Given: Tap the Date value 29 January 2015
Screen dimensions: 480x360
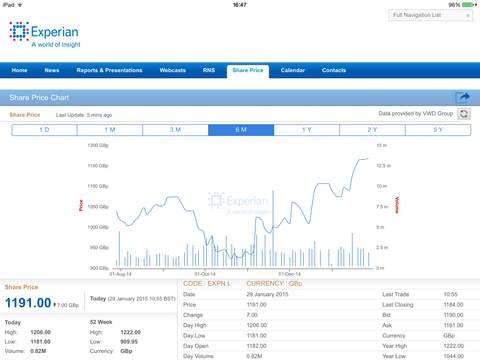Looking at the screenshot, I should point(267,294).
